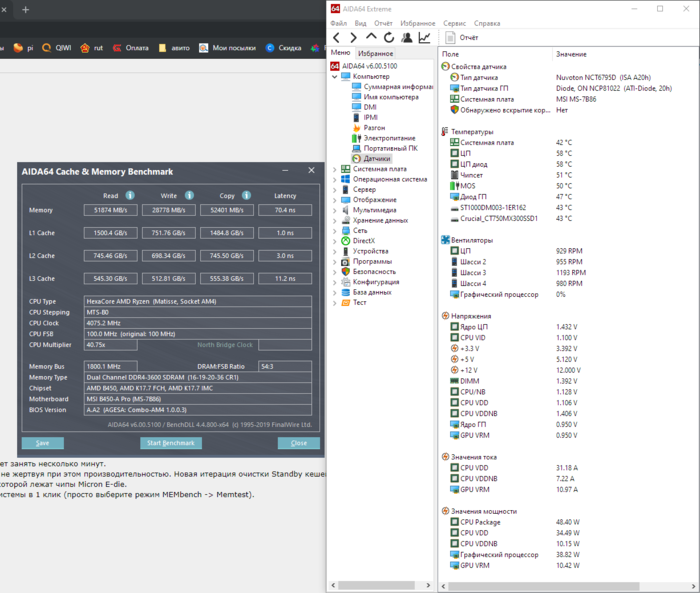This screenshot has height=593, width=700.
Task: Show info for Copy benchmark column
Action: 246,195
